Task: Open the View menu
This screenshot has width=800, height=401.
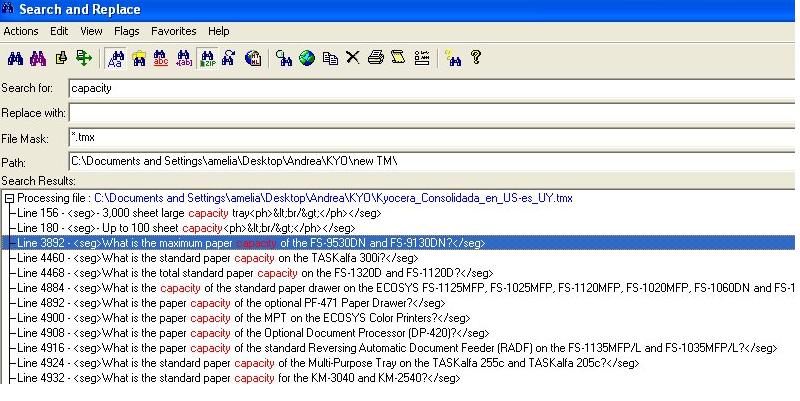Action: pyautogui.click(x=91, y=31)
